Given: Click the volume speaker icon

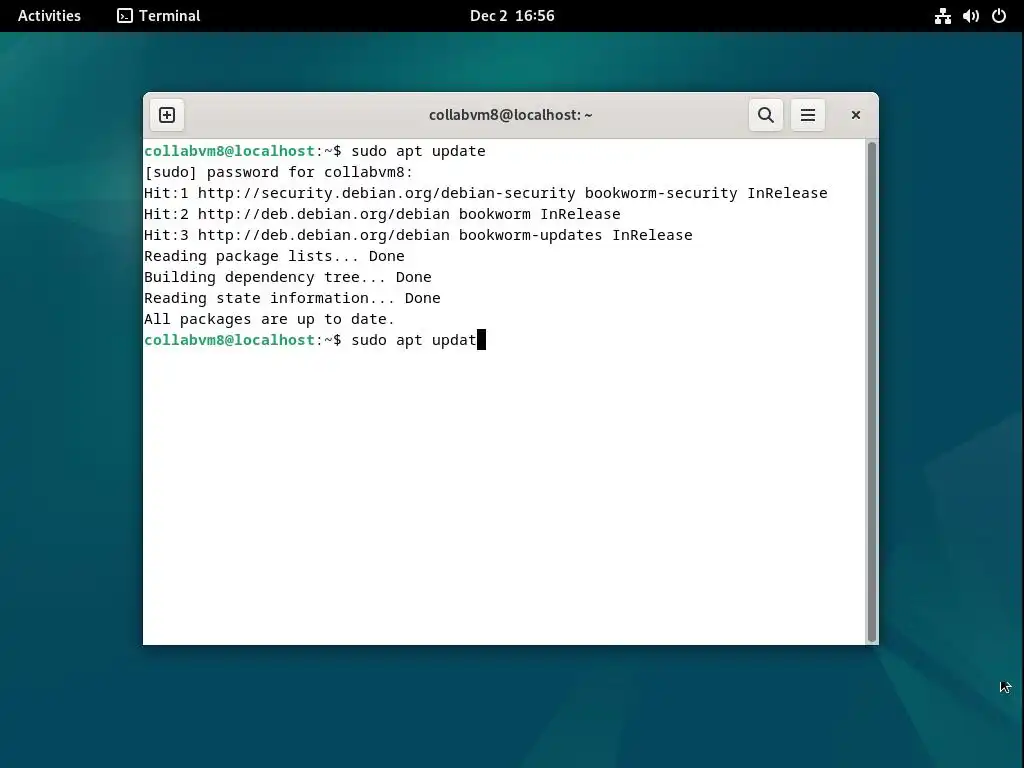Looking at the screenshot, I should pos(970,16).
